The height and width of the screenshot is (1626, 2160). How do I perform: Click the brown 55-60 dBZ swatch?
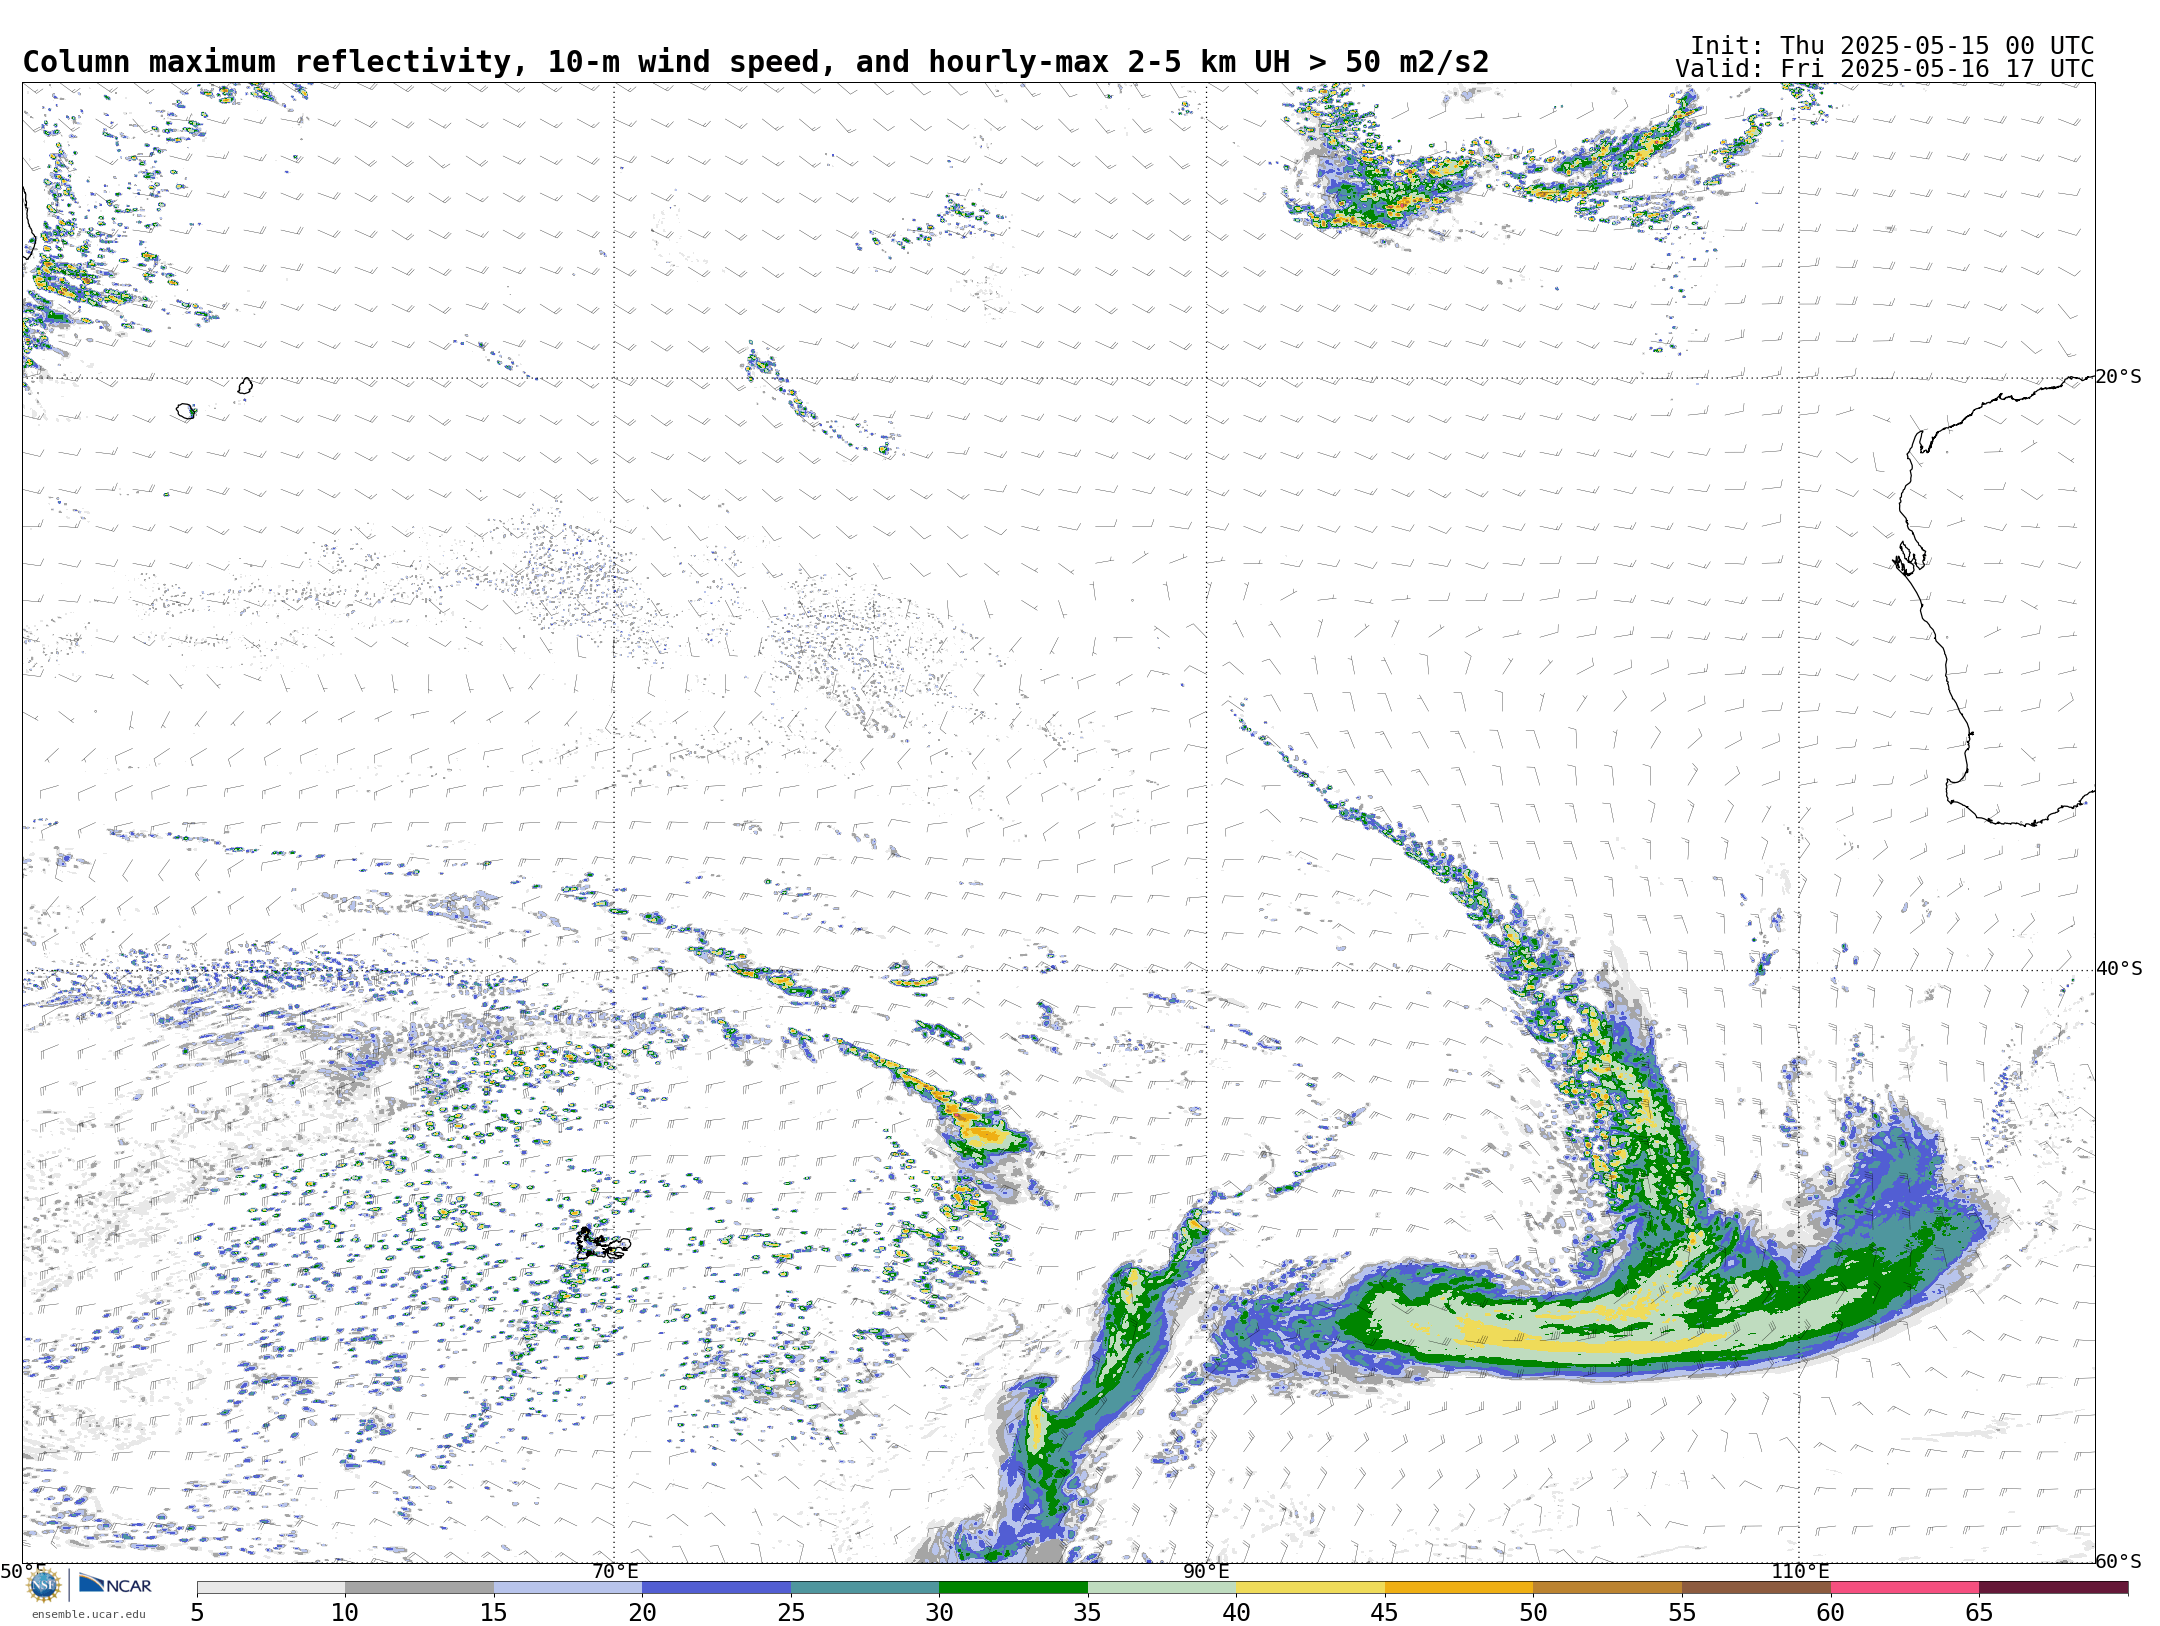(x=1756, y=1587)
